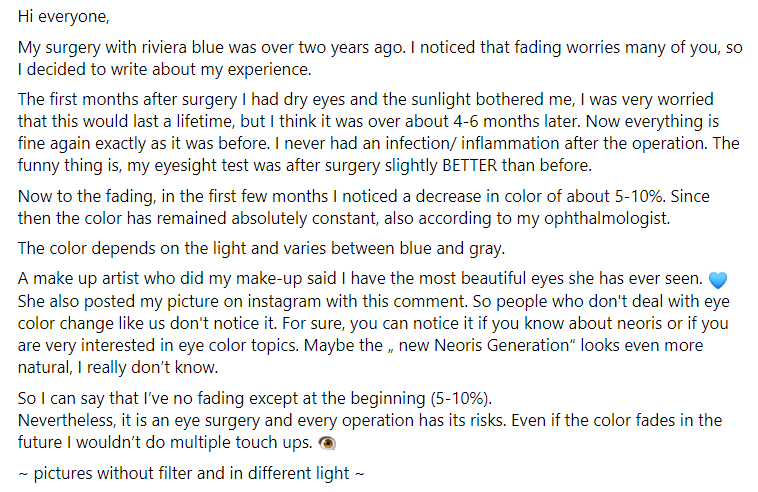Click the phrase "multiple touch ups"
Screen dimensions: 758x492
(241, 442)
